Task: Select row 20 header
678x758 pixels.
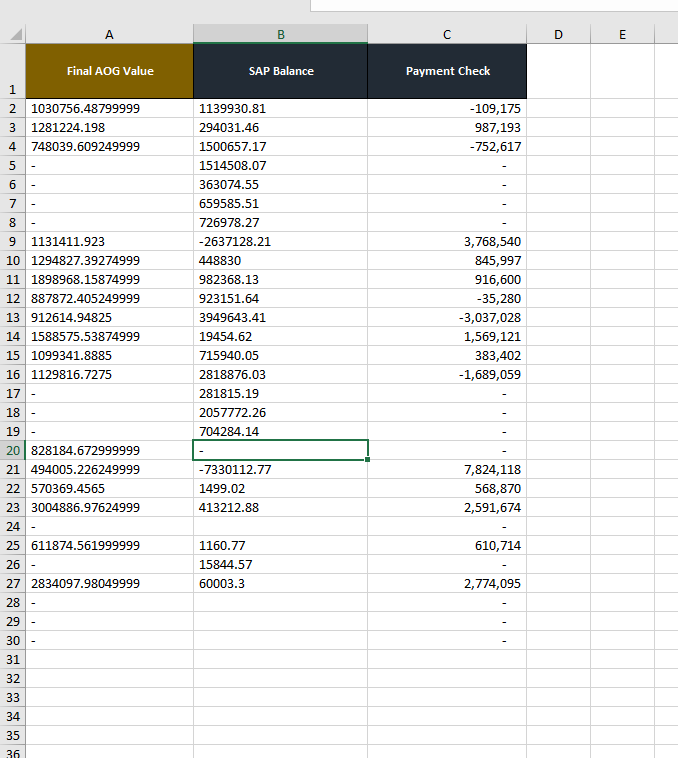Action: (13, 450)
